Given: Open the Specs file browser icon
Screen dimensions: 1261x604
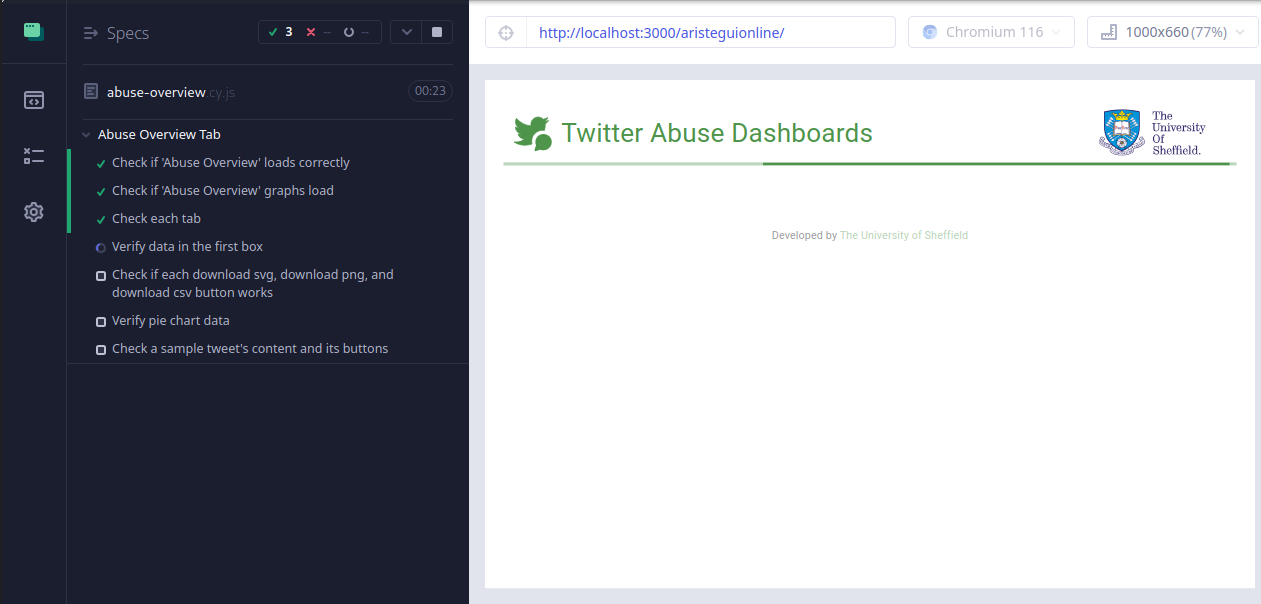Looking at the screenshot, I should (x=34, y=100).
